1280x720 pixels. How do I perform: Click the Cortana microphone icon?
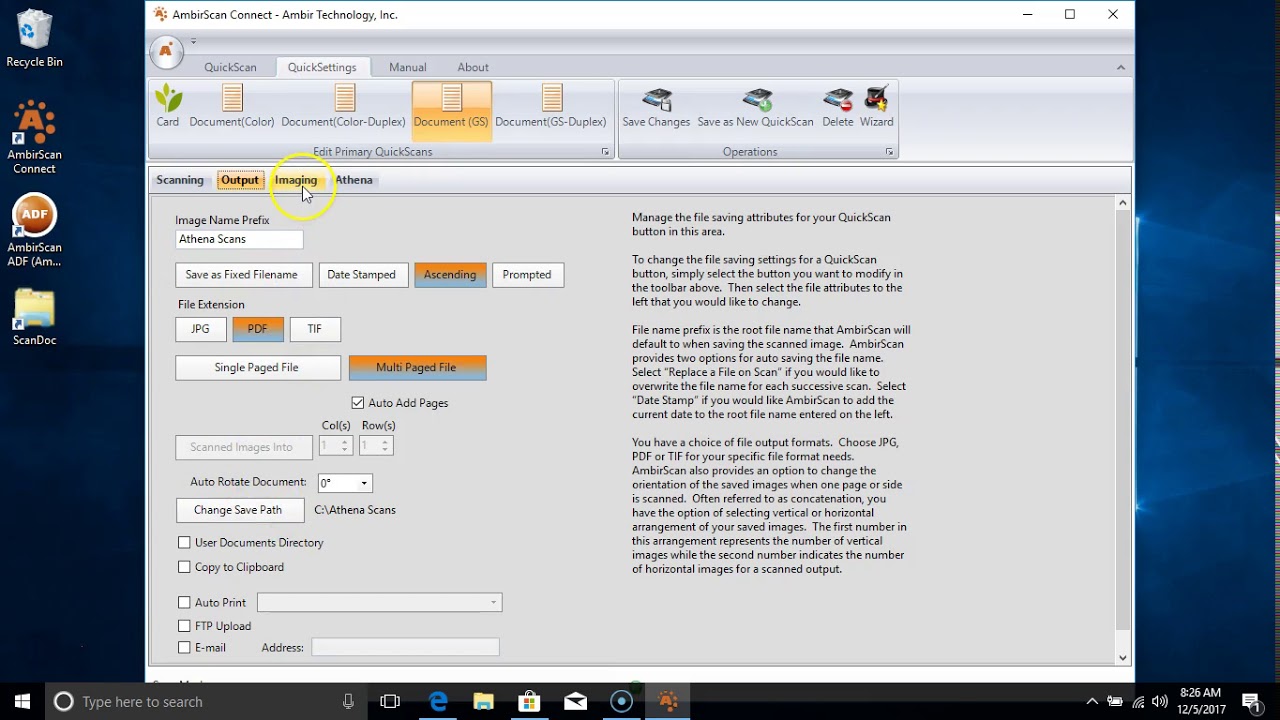pyautogui.click(x=348, y=701)
